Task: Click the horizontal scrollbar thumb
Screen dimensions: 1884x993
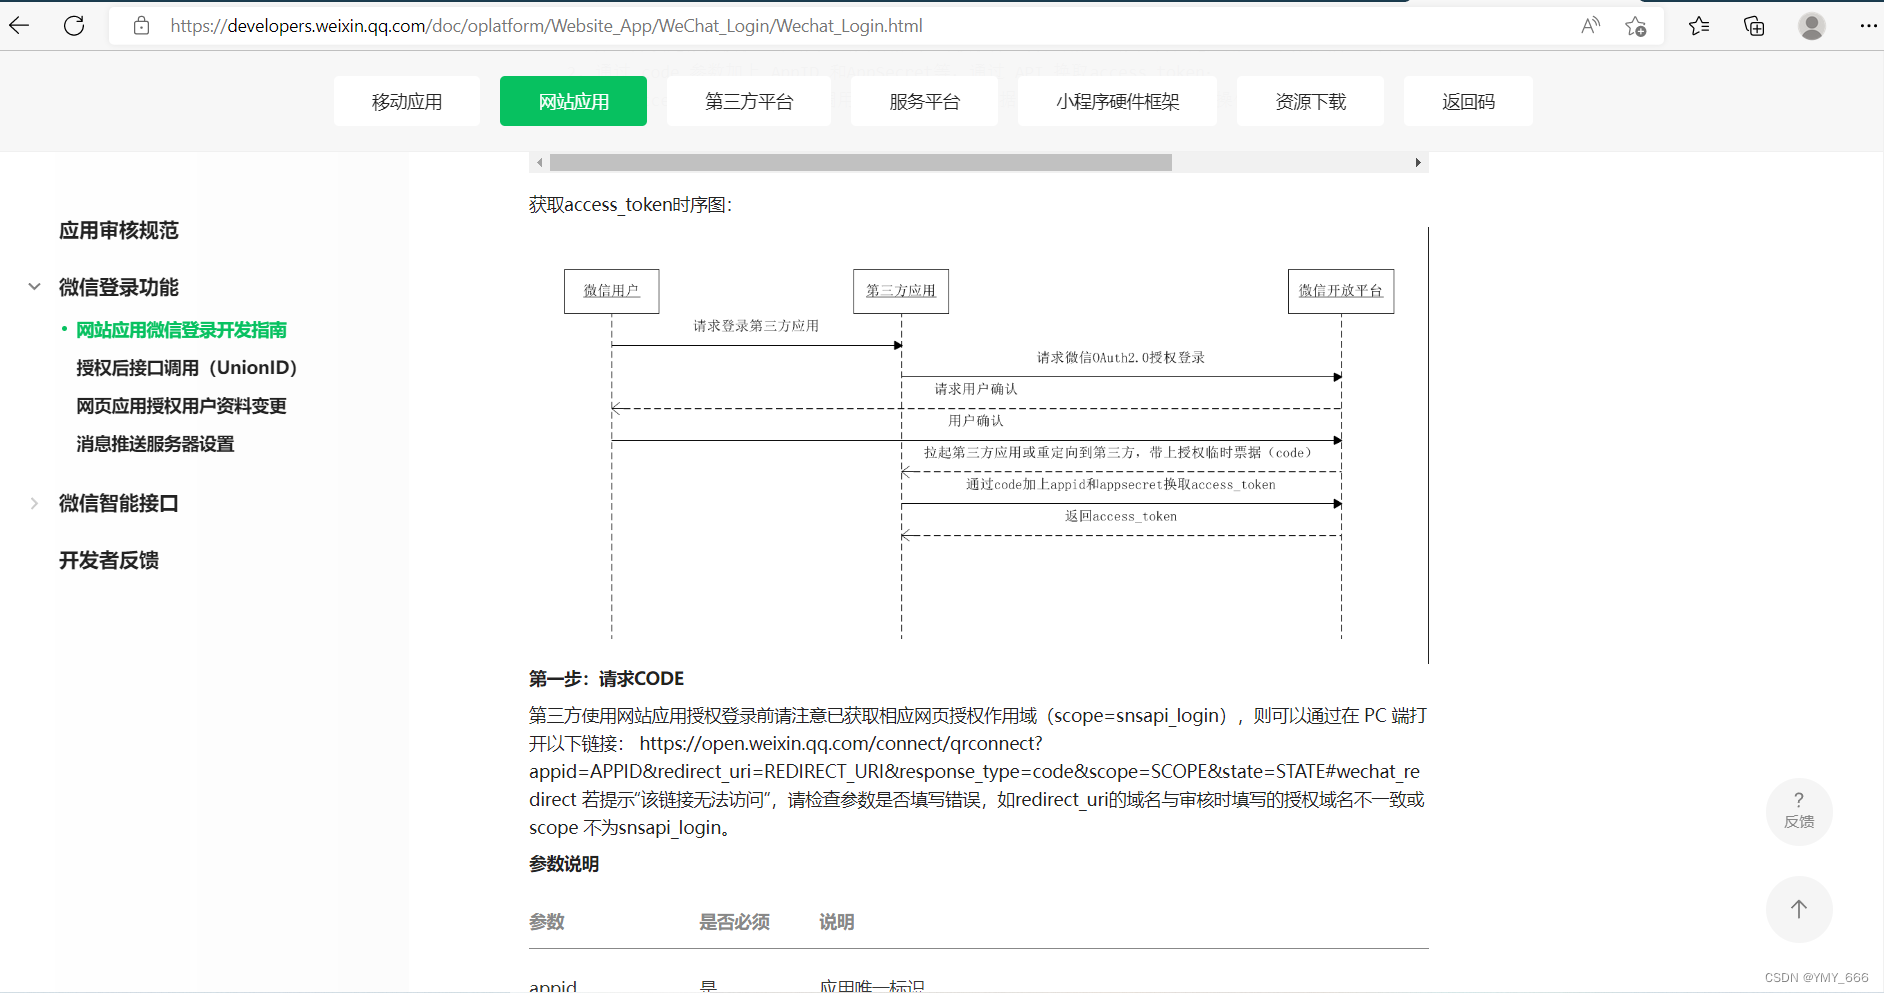Action: coord(861,162)
